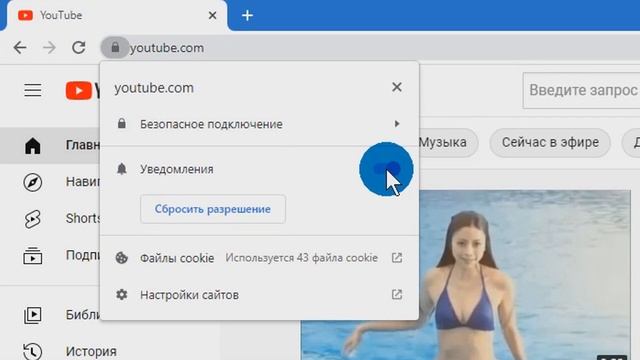
Task: Click the Главная home icon
Action: tap(33, 146)
